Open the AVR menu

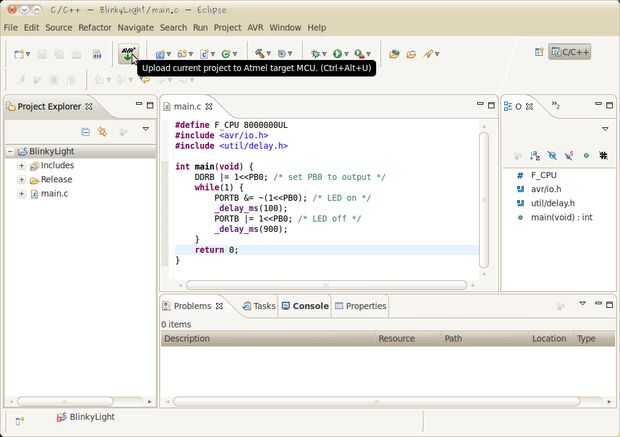[x=254, y=27]
